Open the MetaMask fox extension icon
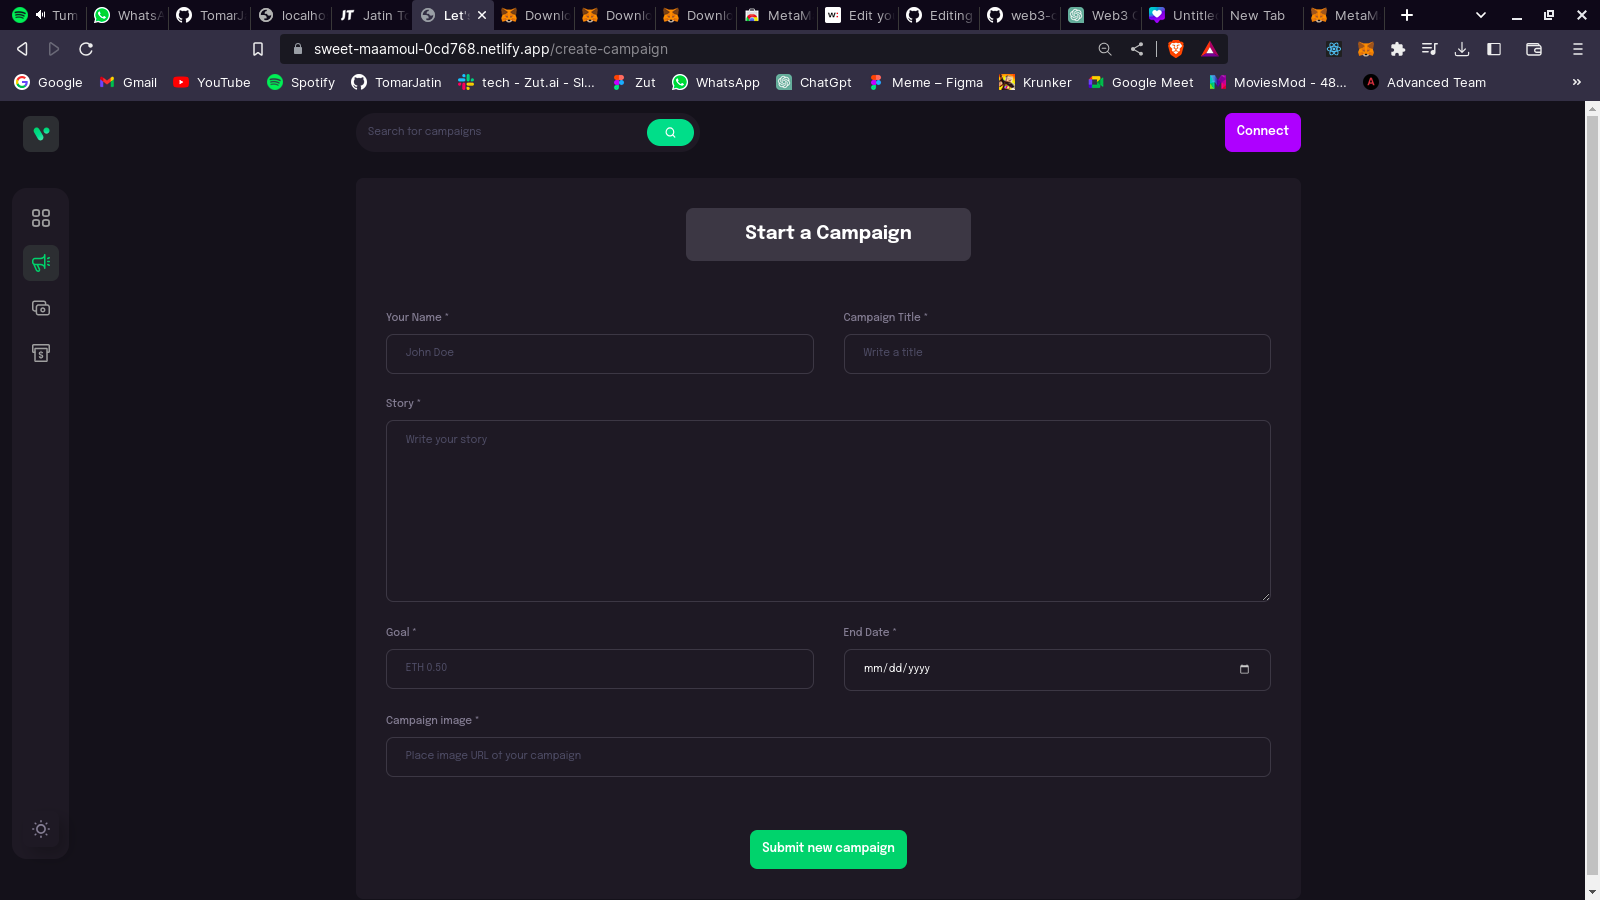The image size is (1600, 900). pyautogui.click(x=1365, y=48)
